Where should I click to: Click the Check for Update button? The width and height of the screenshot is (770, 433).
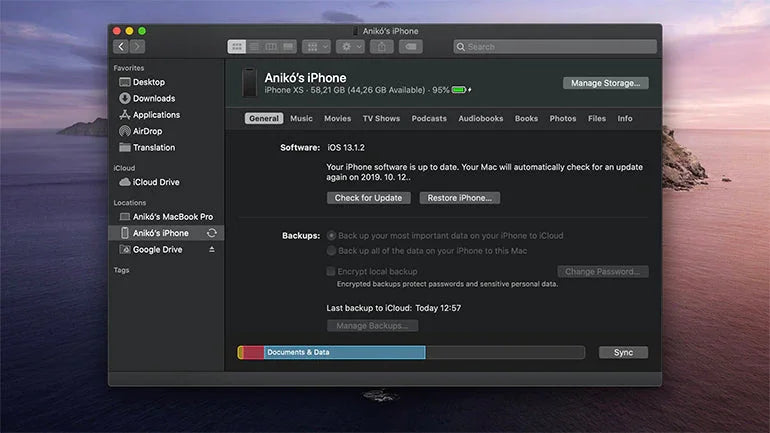[368, 198]
